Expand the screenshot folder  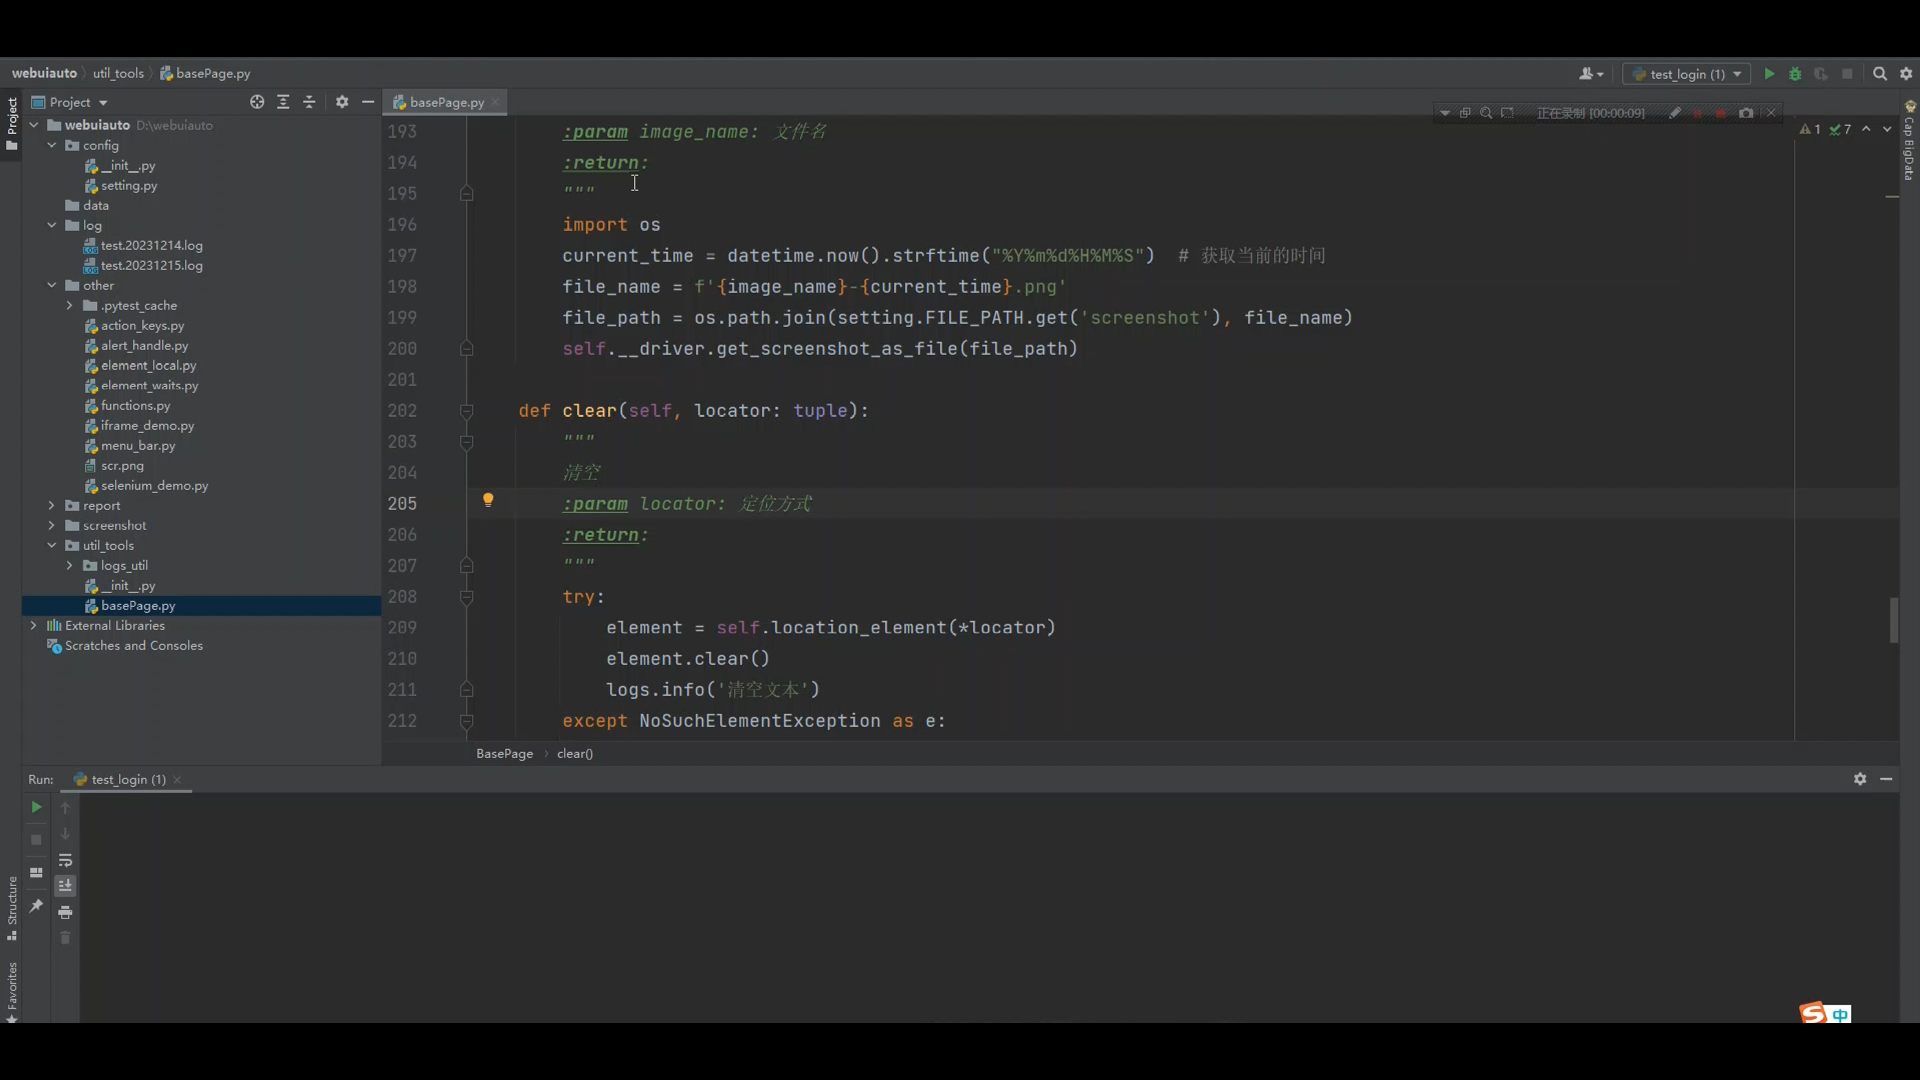52,525
